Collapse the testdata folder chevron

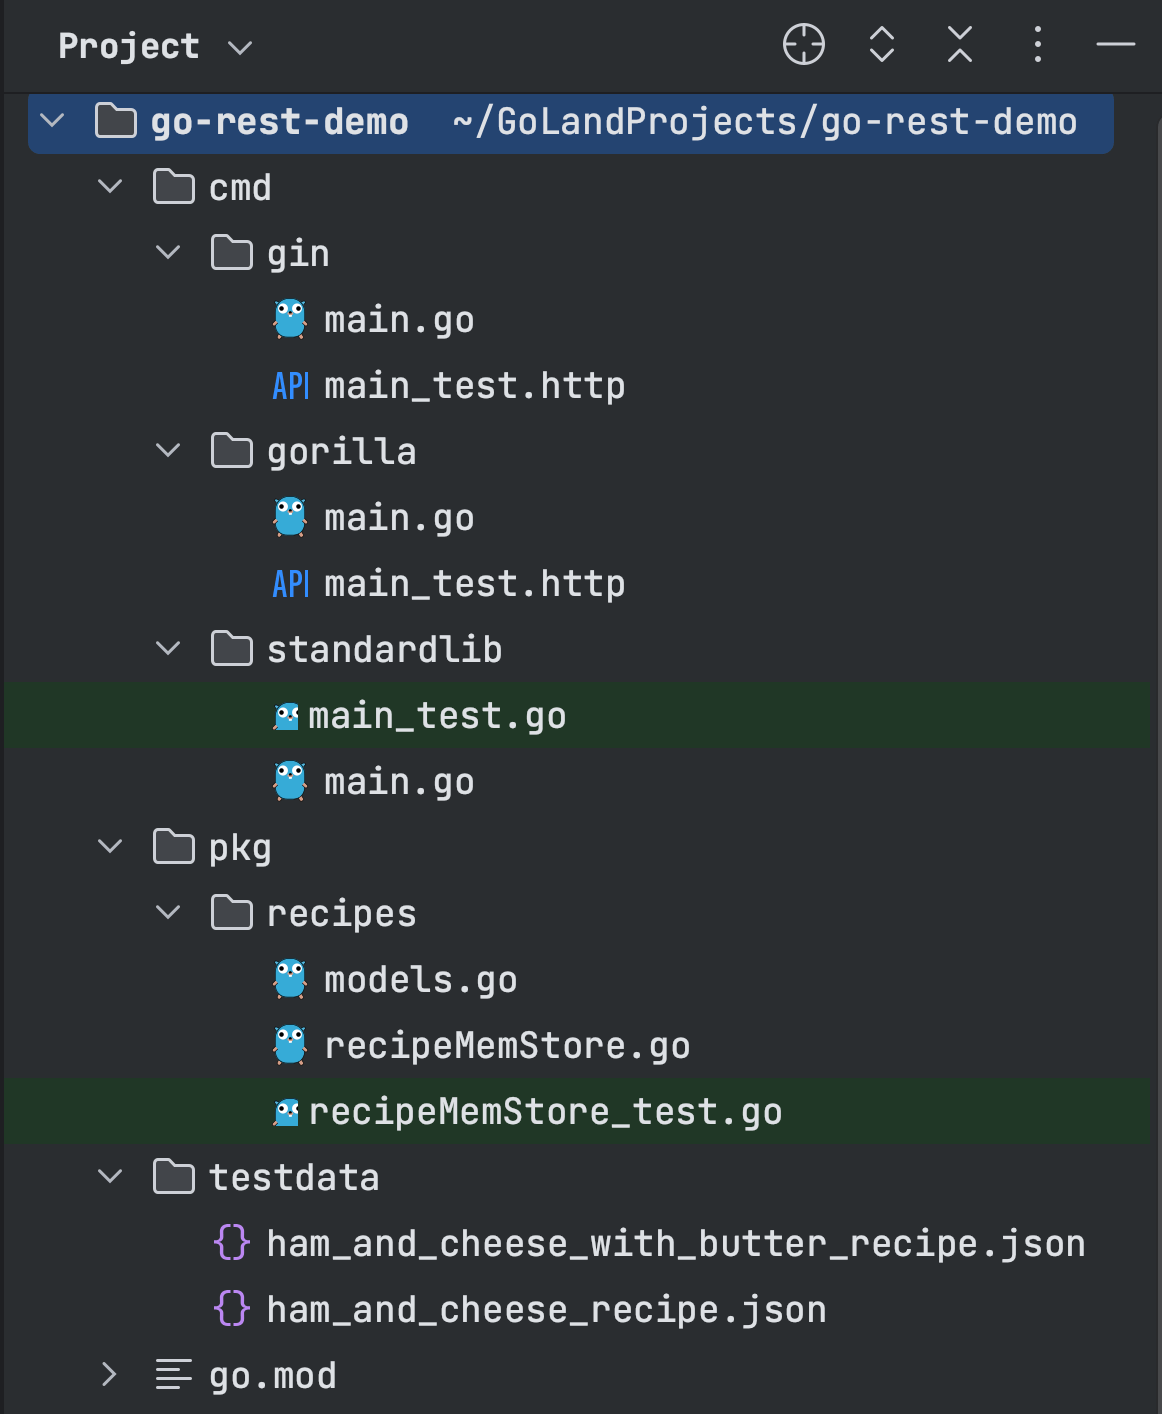[x=110, y=1177]
